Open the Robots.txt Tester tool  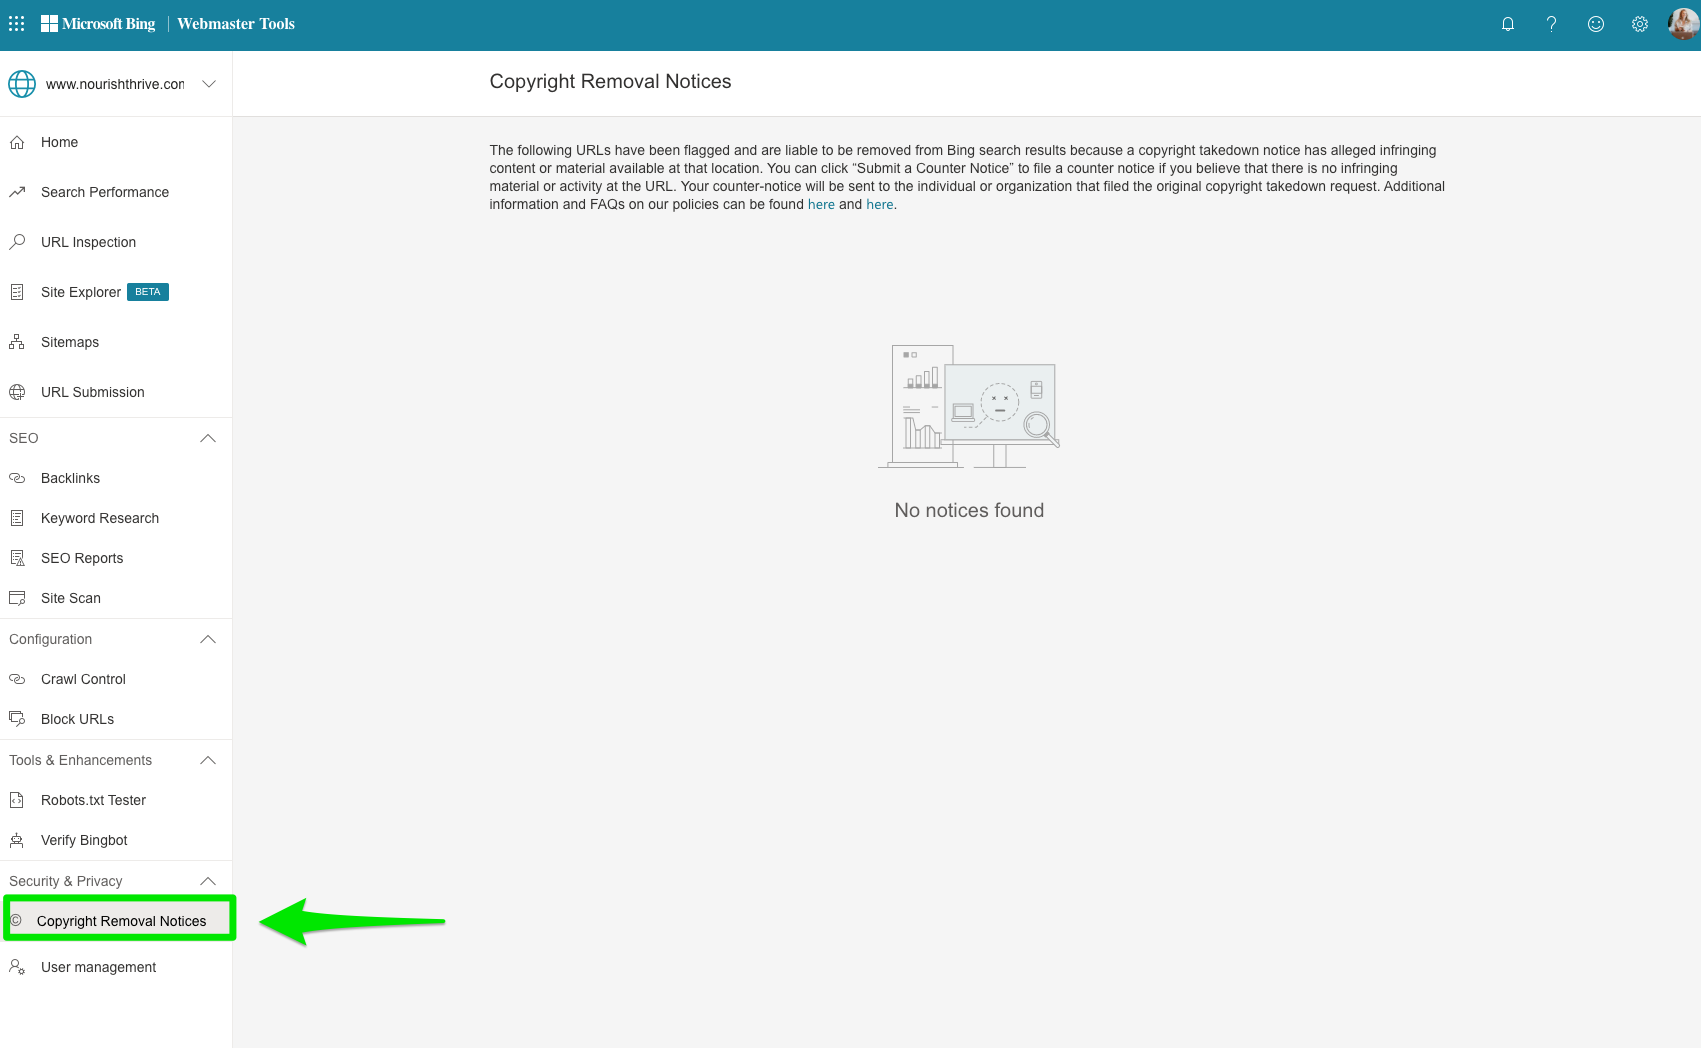(x=93, y=800)
